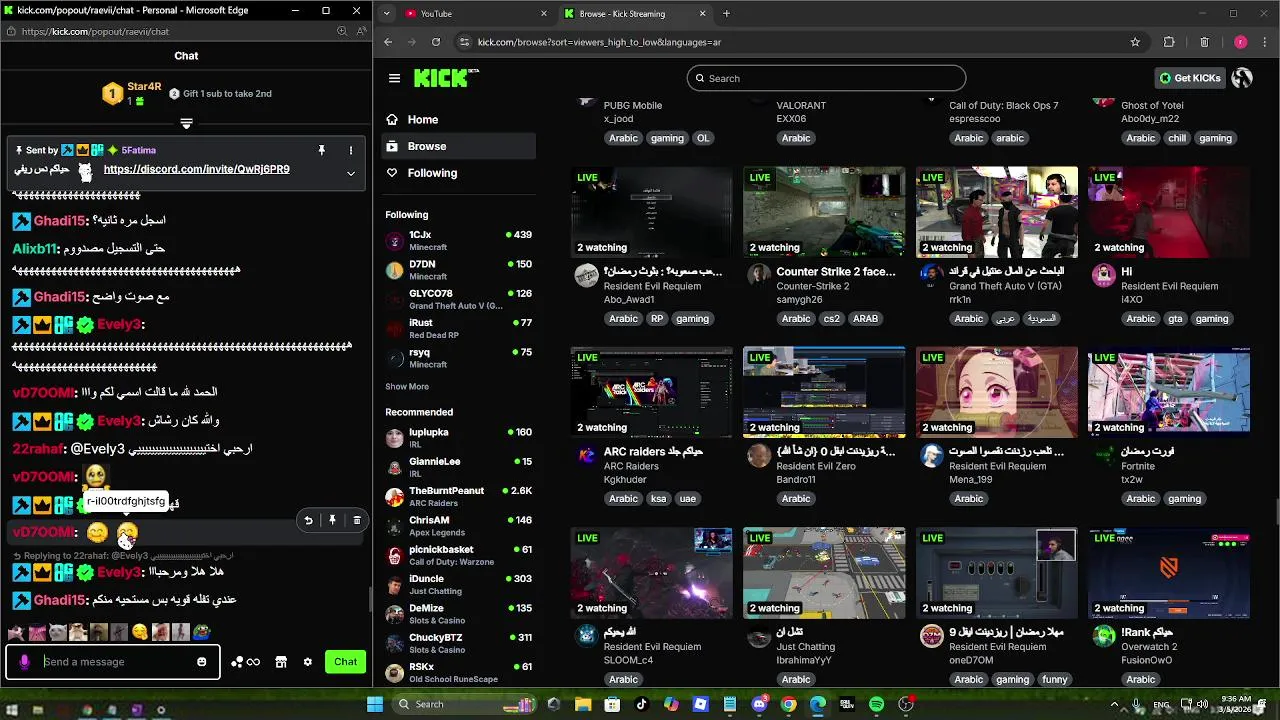Viewport: 1280px width, 720px height.
Task: Open Following in the Kick sidebar
Action: pyautogui.click(x=459, y=173)
